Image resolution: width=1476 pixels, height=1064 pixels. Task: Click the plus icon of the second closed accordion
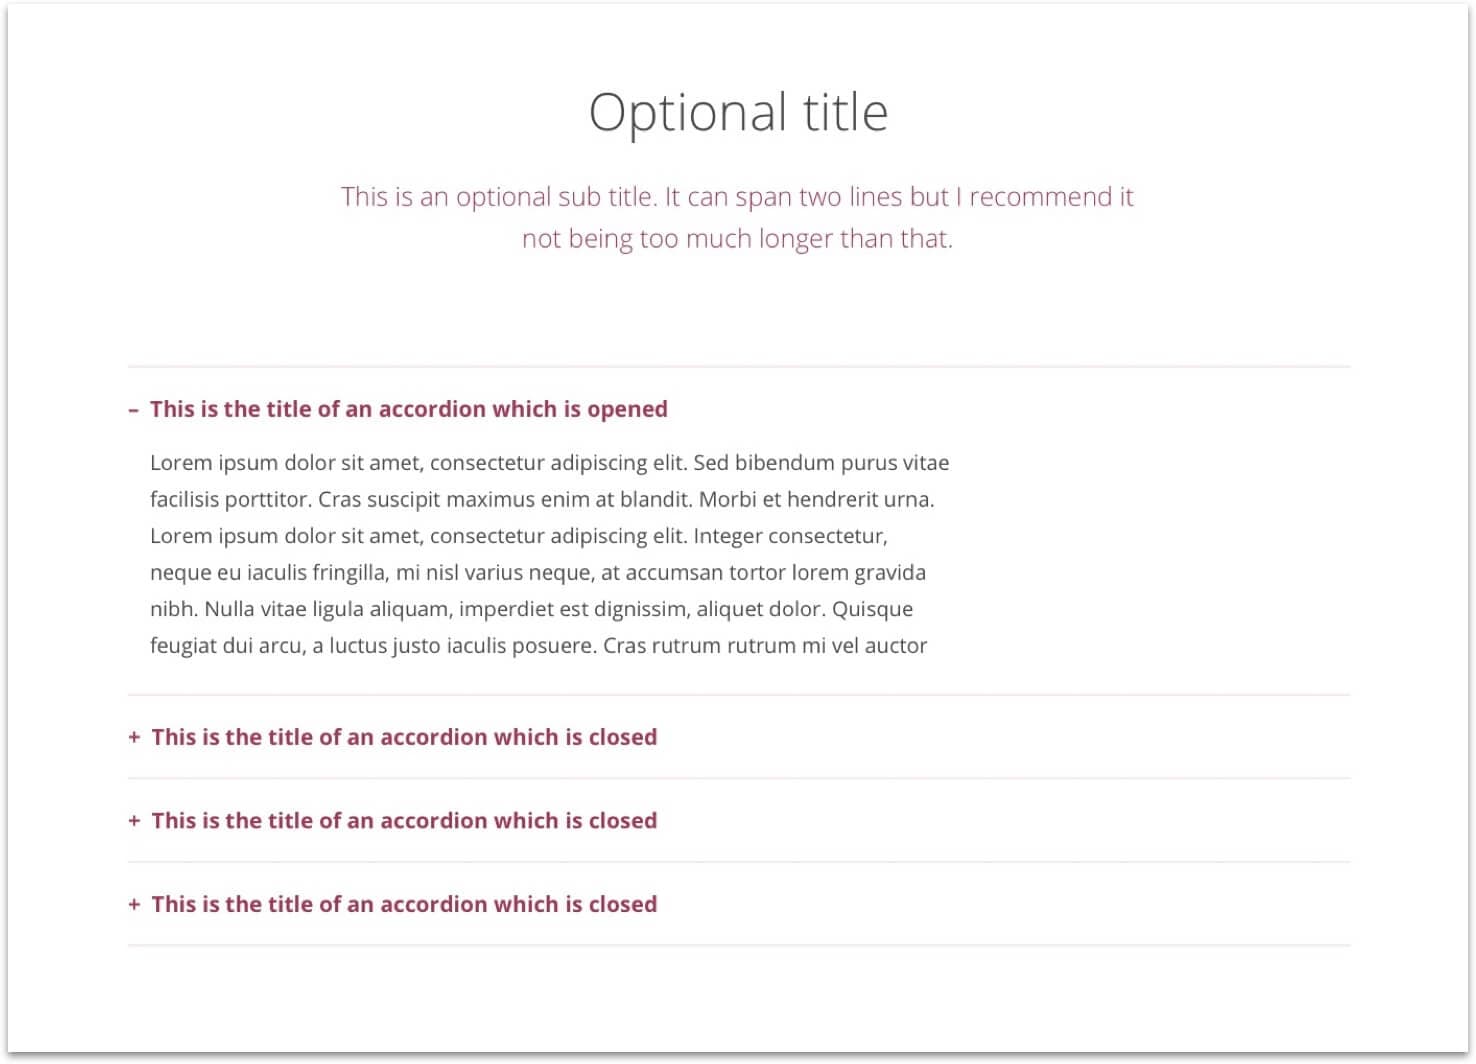click(x=134, y=821)
